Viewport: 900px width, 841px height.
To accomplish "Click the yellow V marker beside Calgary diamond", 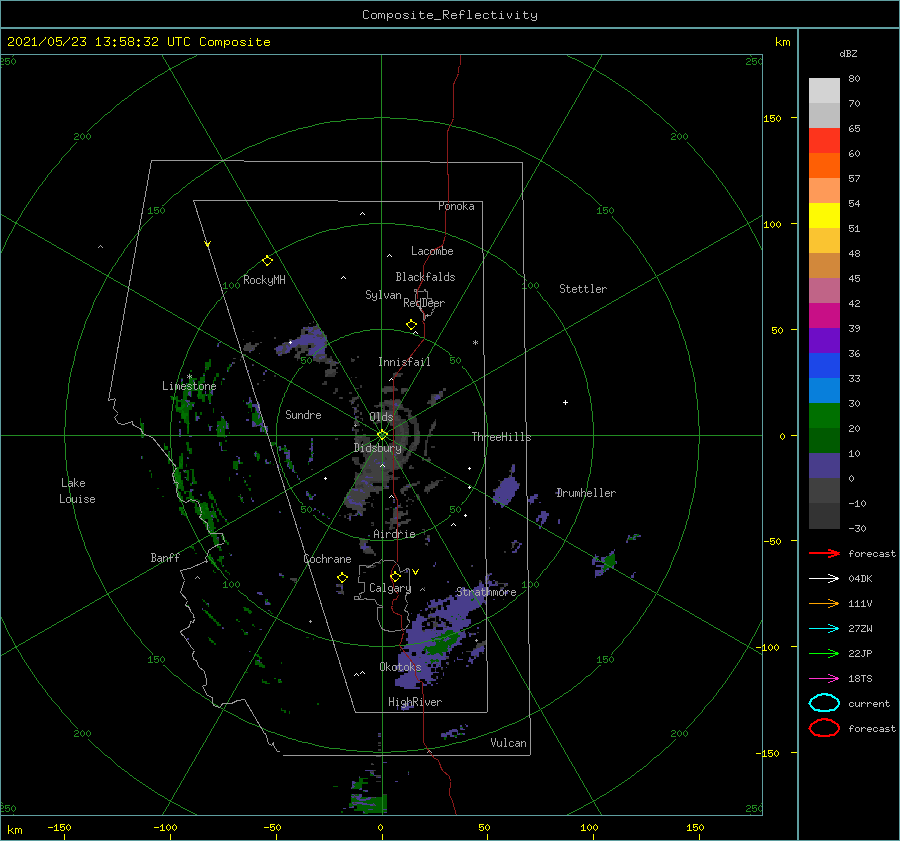I will [x=415, y=572].
